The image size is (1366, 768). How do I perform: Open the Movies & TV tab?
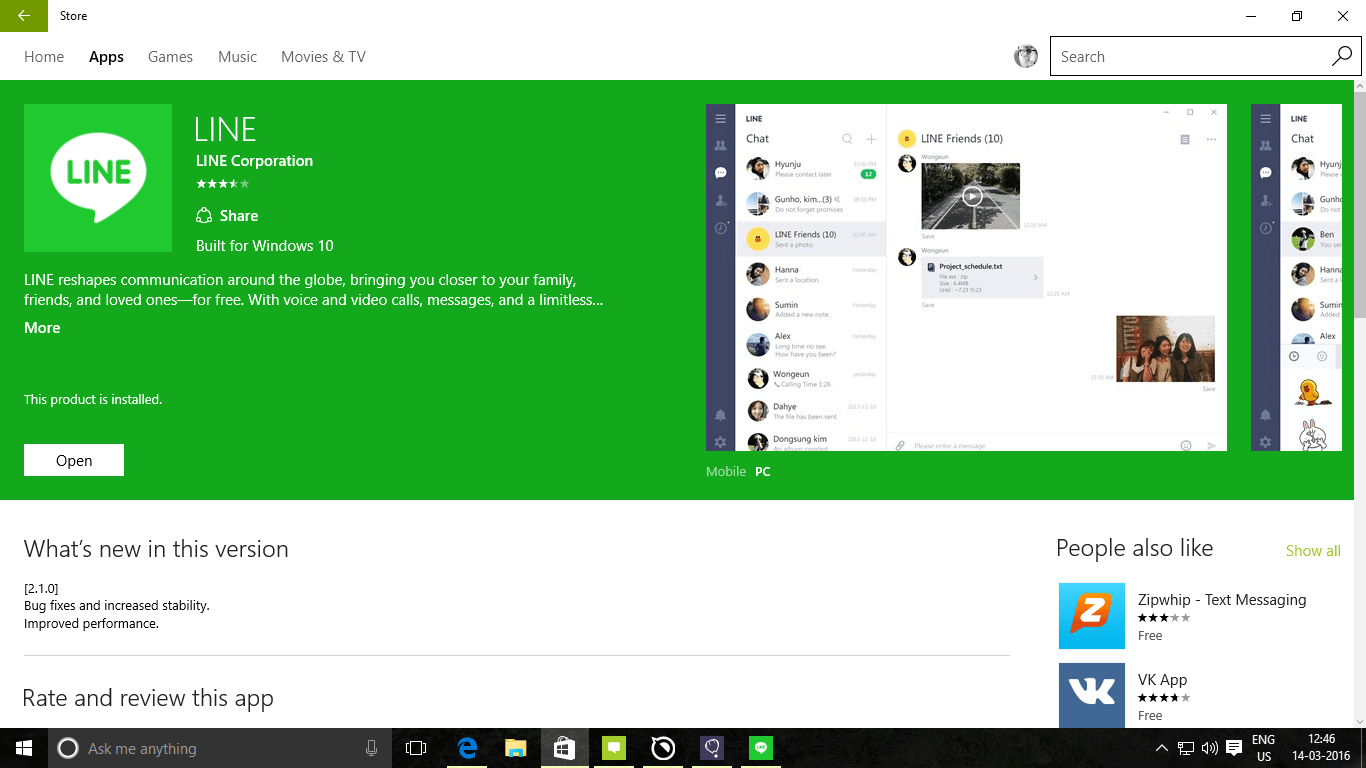(323, 57)
